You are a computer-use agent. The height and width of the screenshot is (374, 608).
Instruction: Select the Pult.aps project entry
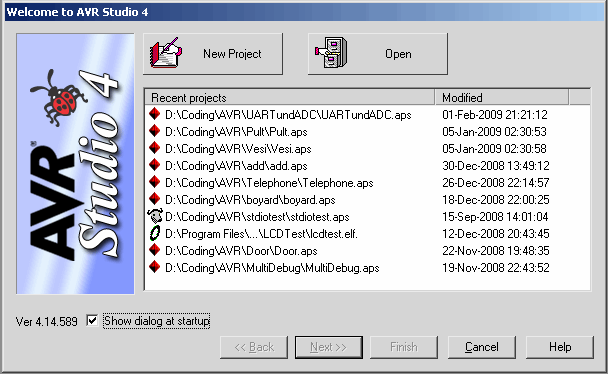(236, 132)
